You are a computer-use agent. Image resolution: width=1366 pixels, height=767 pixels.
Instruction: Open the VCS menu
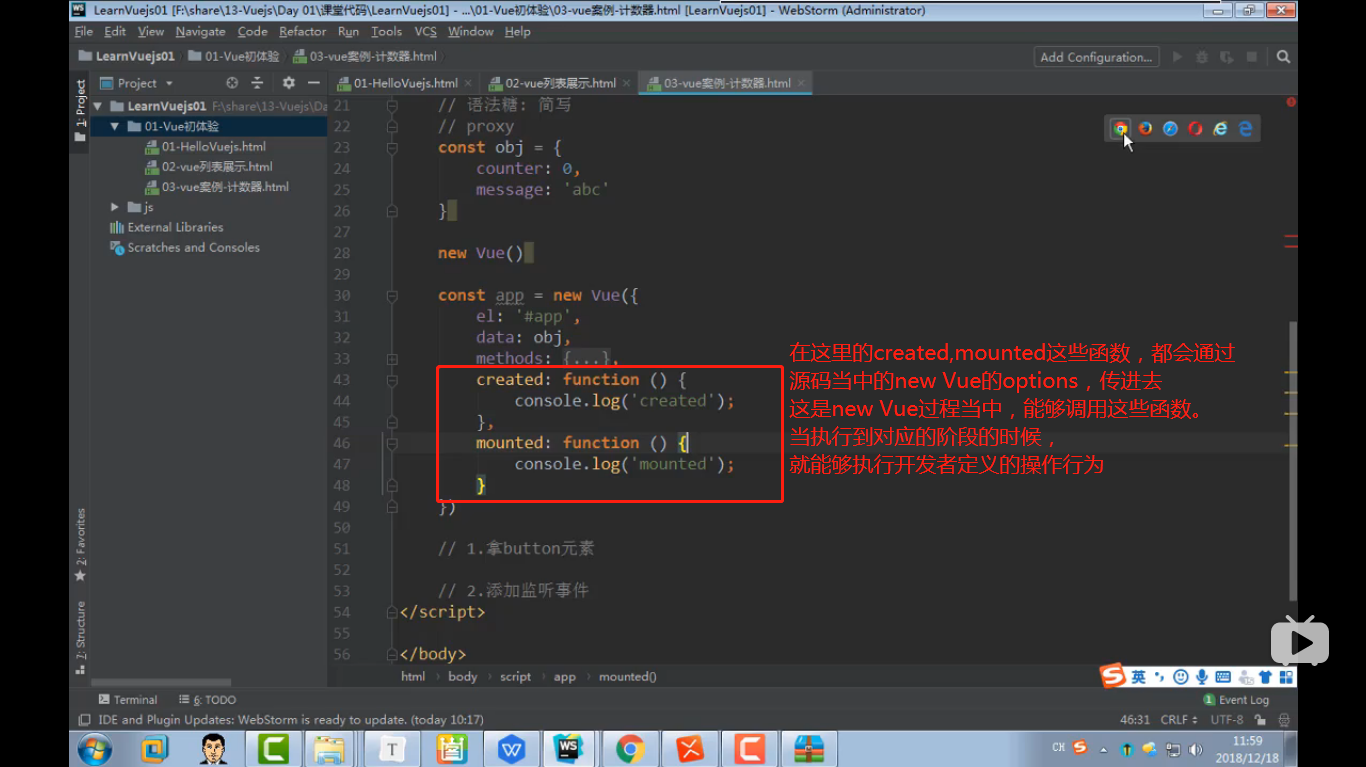pos(425,32)
